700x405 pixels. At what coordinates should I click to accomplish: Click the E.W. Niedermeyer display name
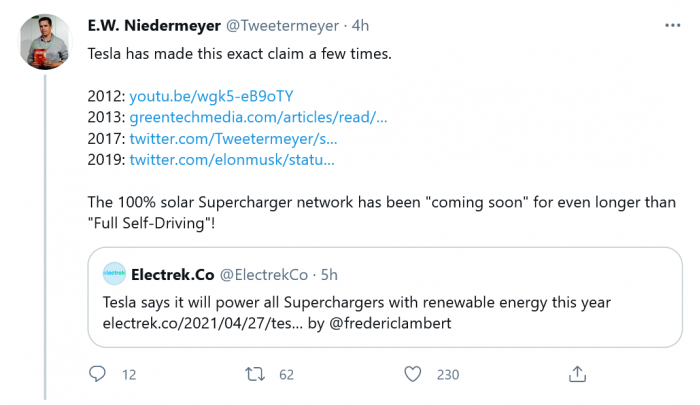tap(149, 25)
